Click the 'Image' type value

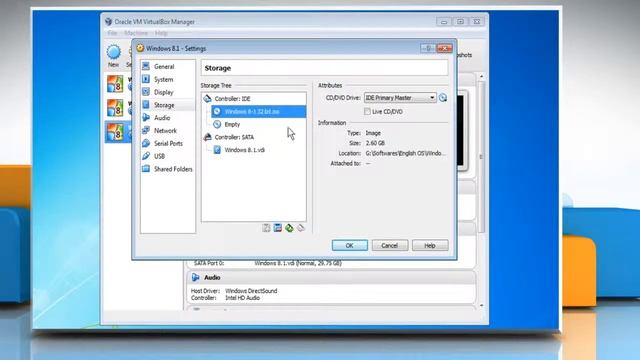(x=373, y=133)
